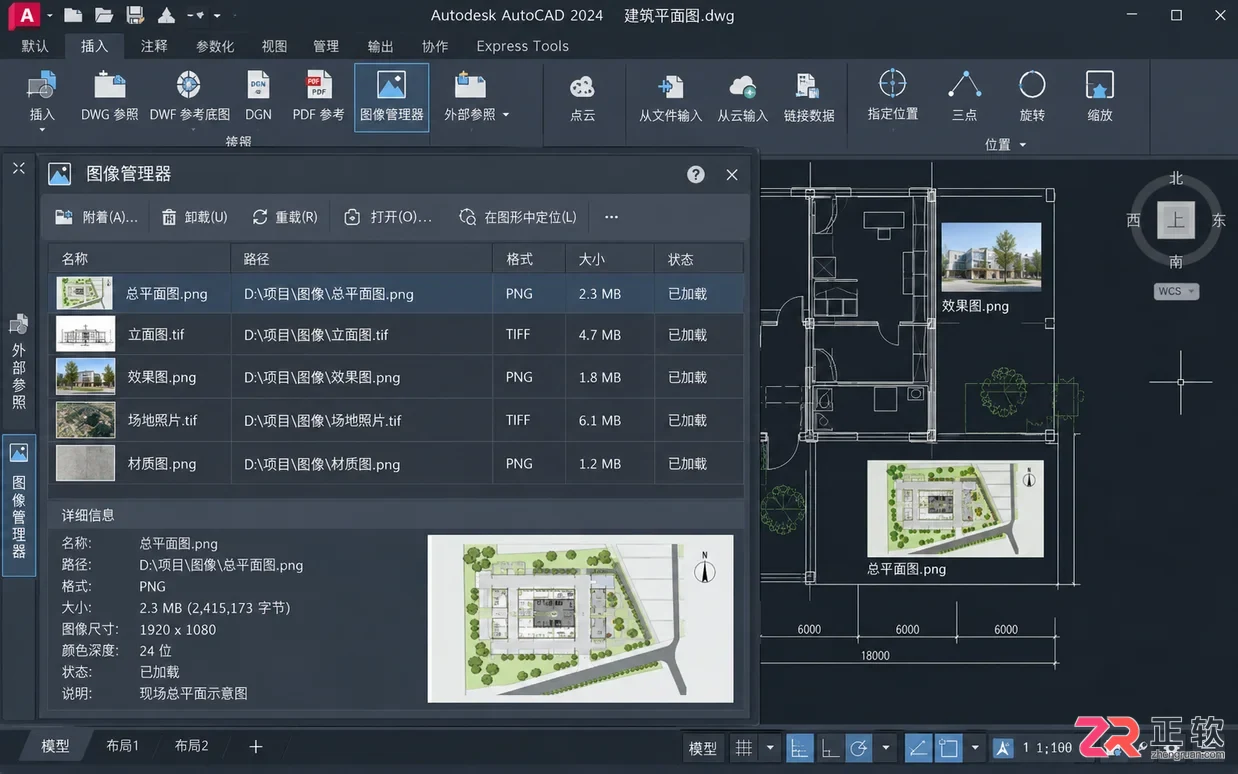1238x774 pixels.
Task: Select the 效果图.png list row
Action: [x=396, y=377]
